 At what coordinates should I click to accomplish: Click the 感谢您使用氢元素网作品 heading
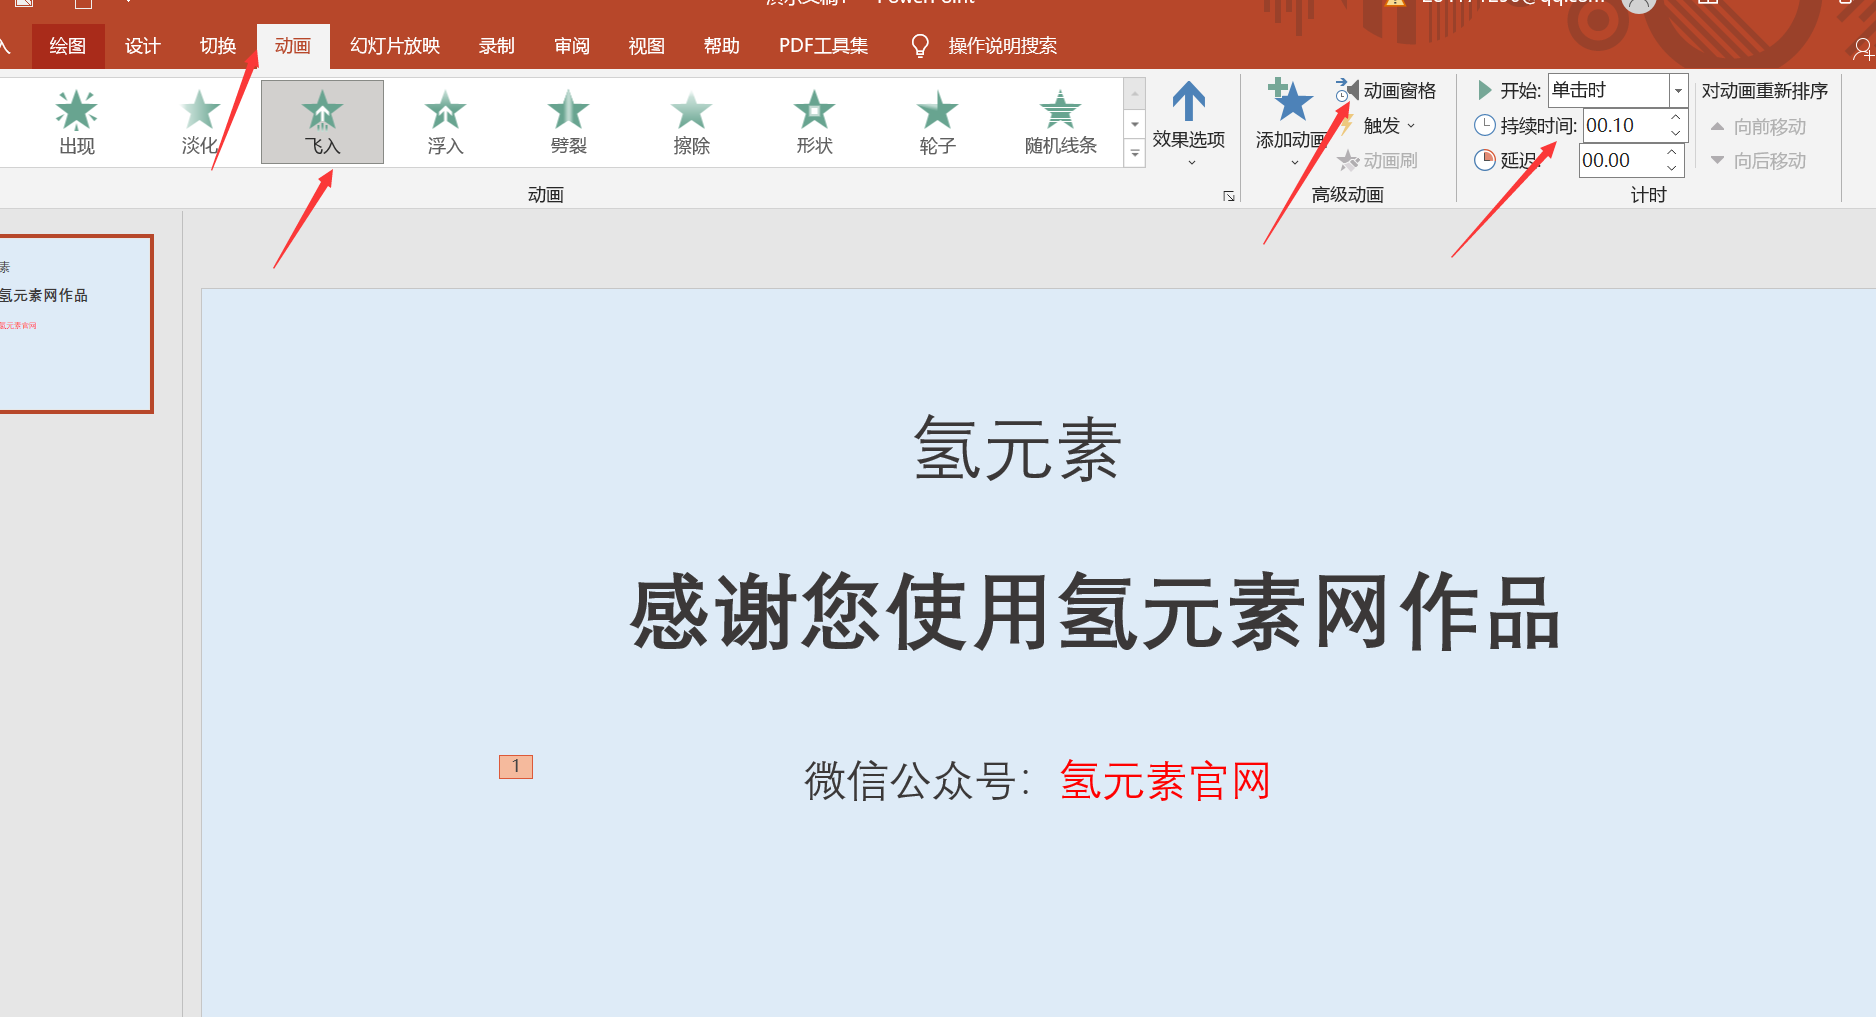click(1096, 612)
